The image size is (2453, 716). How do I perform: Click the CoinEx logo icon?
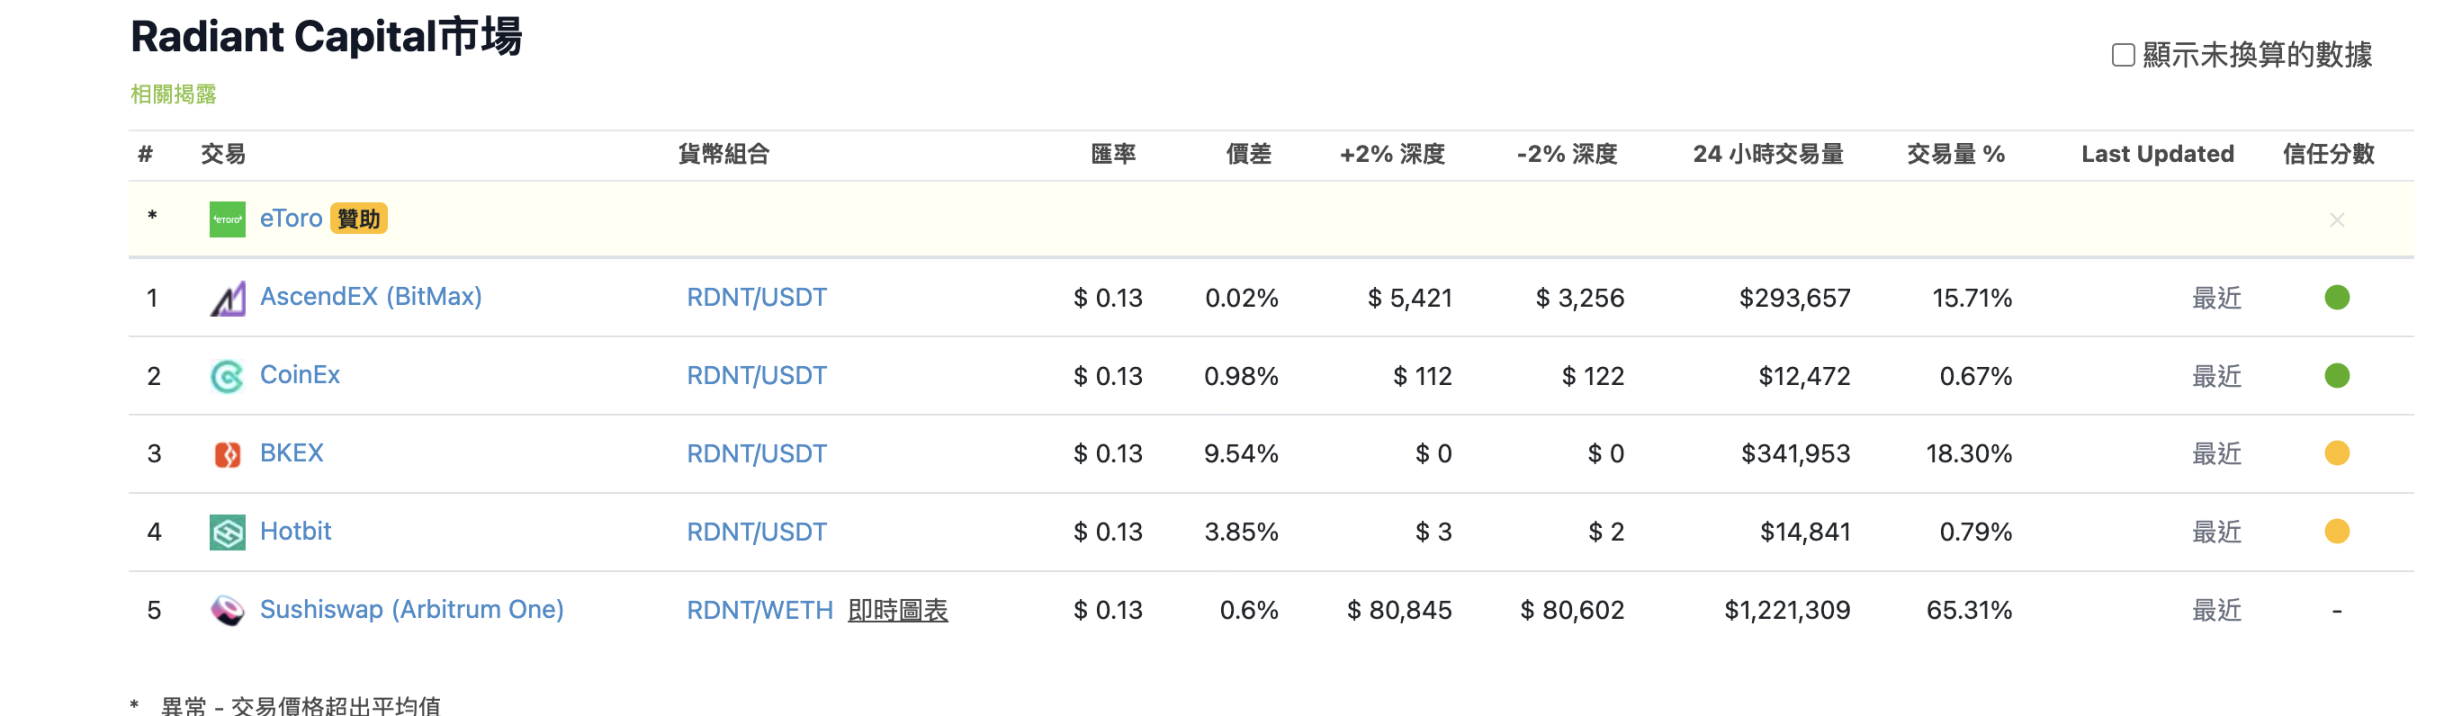pyautogui.click(x=227, y=376)
